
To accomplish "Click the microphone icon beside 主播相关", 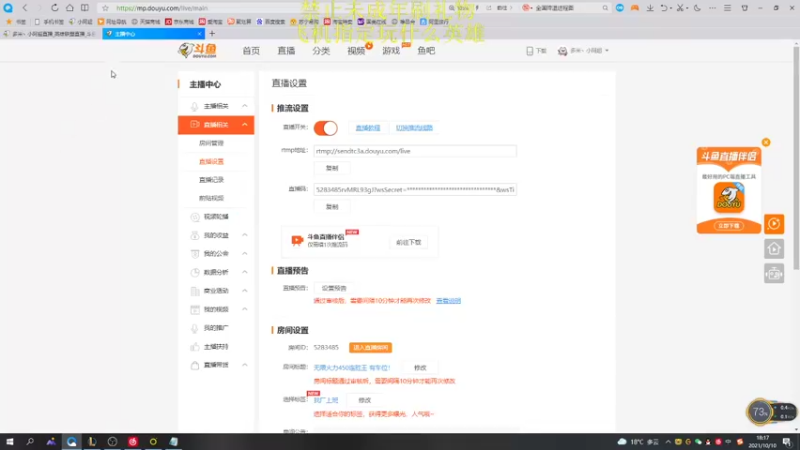I will [194, 106].
